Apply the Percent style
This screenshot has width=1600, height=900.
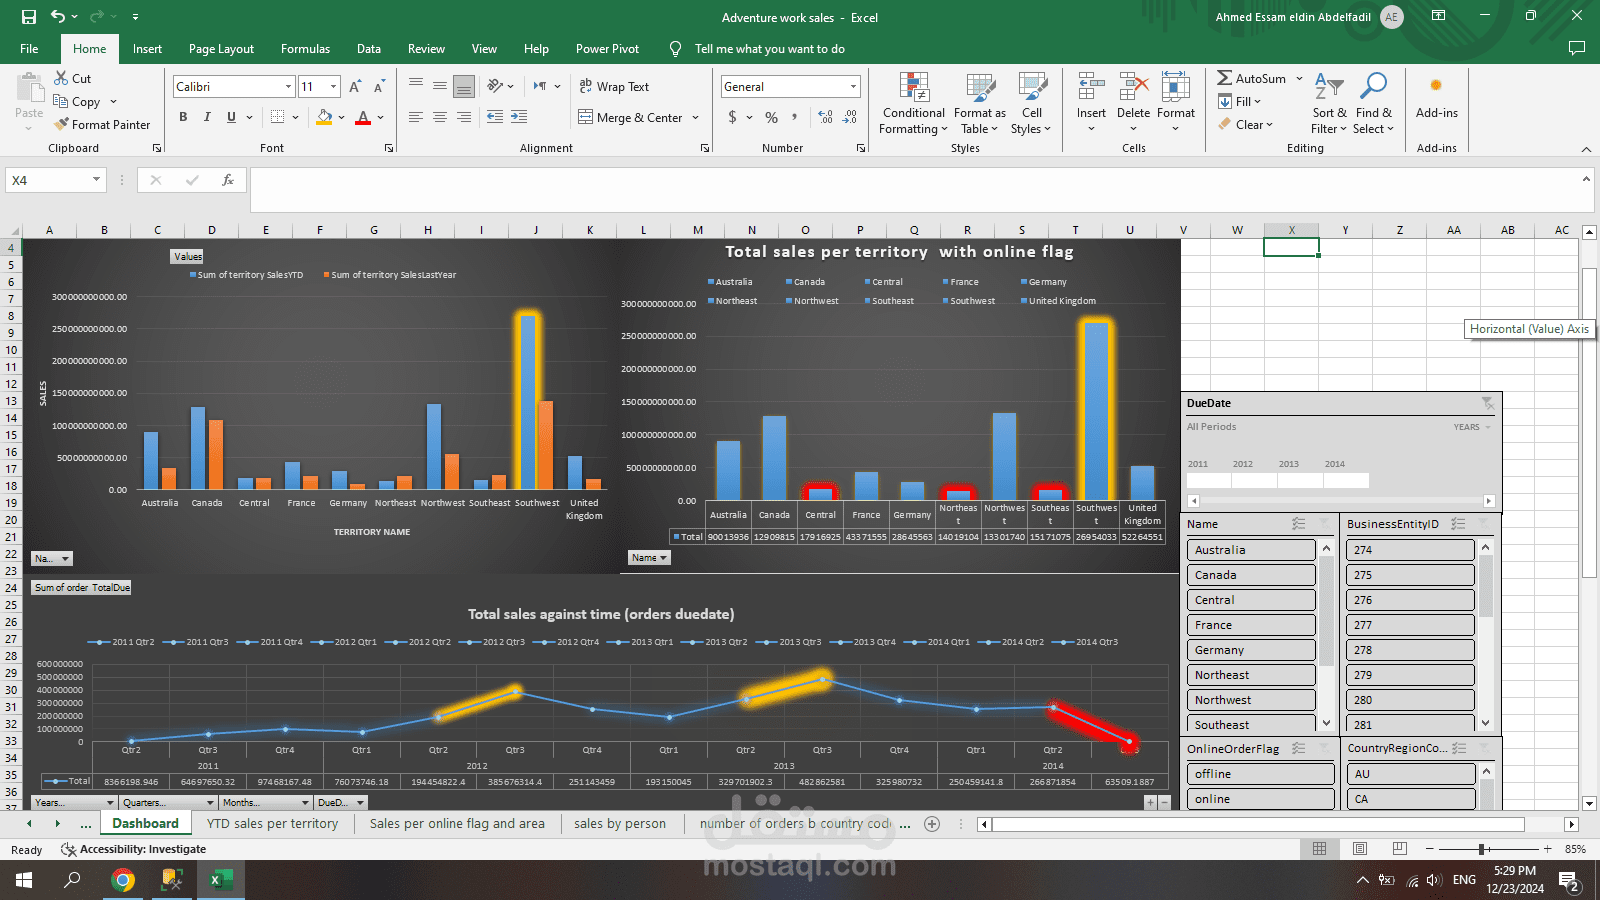pyautogui.click(x=771, y=117)
